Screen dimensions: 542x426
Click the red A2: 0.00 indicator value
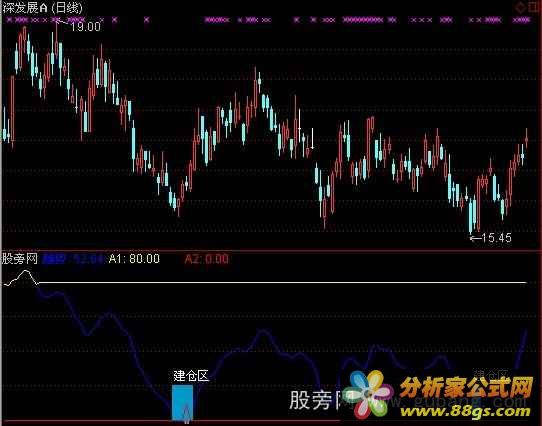(206, 259)
